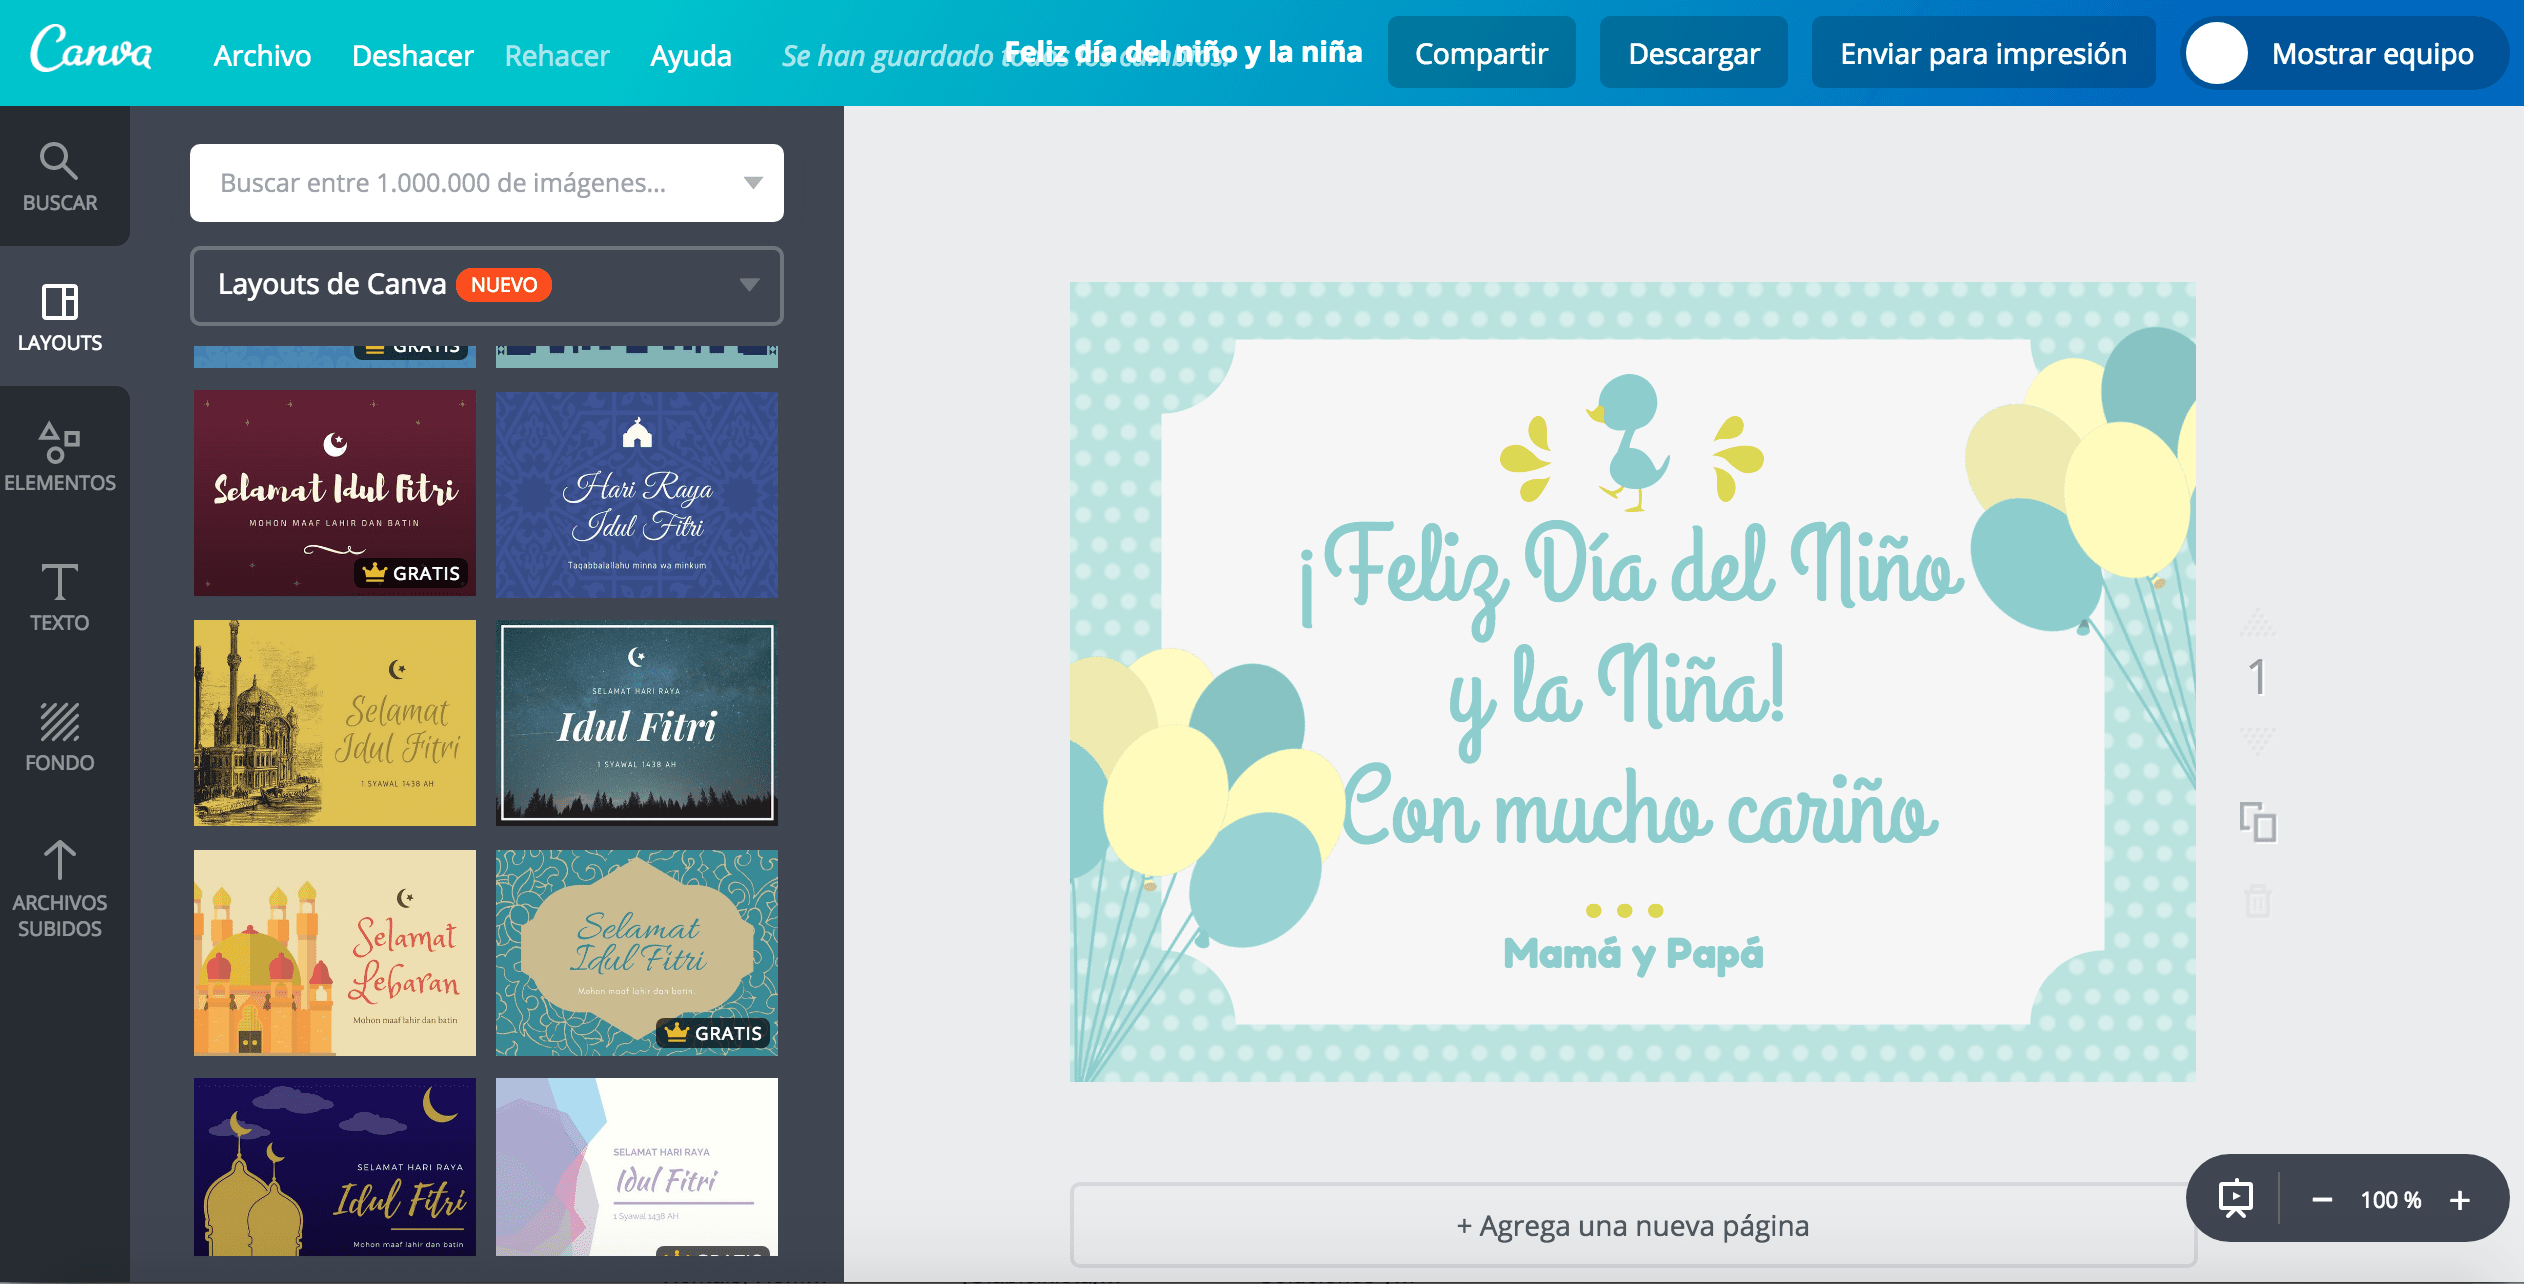Expand the image search dropdown arrow
Screen dimensions: 2524x1284
753,182
